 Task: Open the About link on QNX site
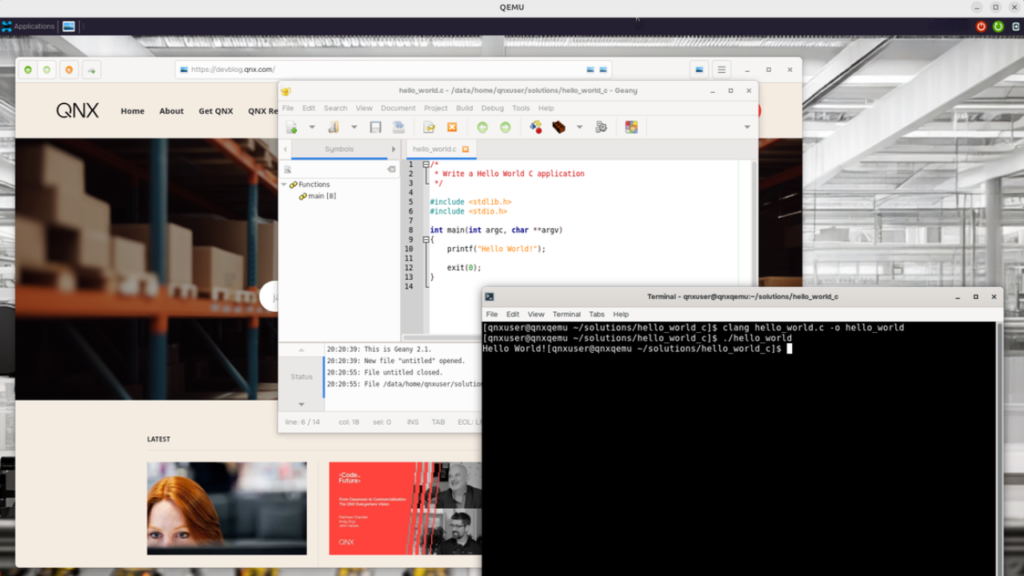tap(171, 112)
